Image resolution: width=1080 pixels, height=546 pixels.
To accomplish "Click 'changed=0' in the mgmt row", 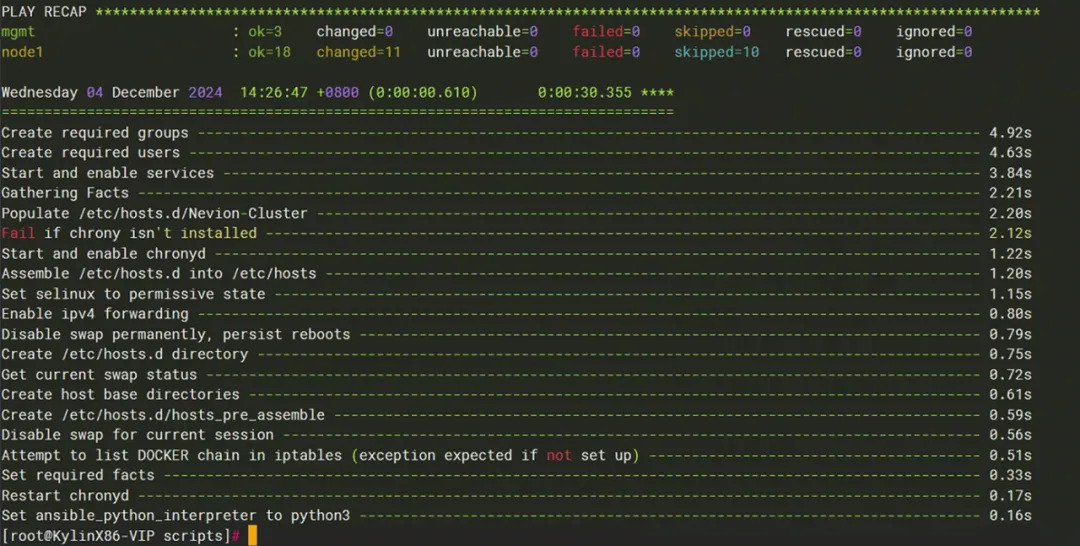I will (x=355, y=32).
